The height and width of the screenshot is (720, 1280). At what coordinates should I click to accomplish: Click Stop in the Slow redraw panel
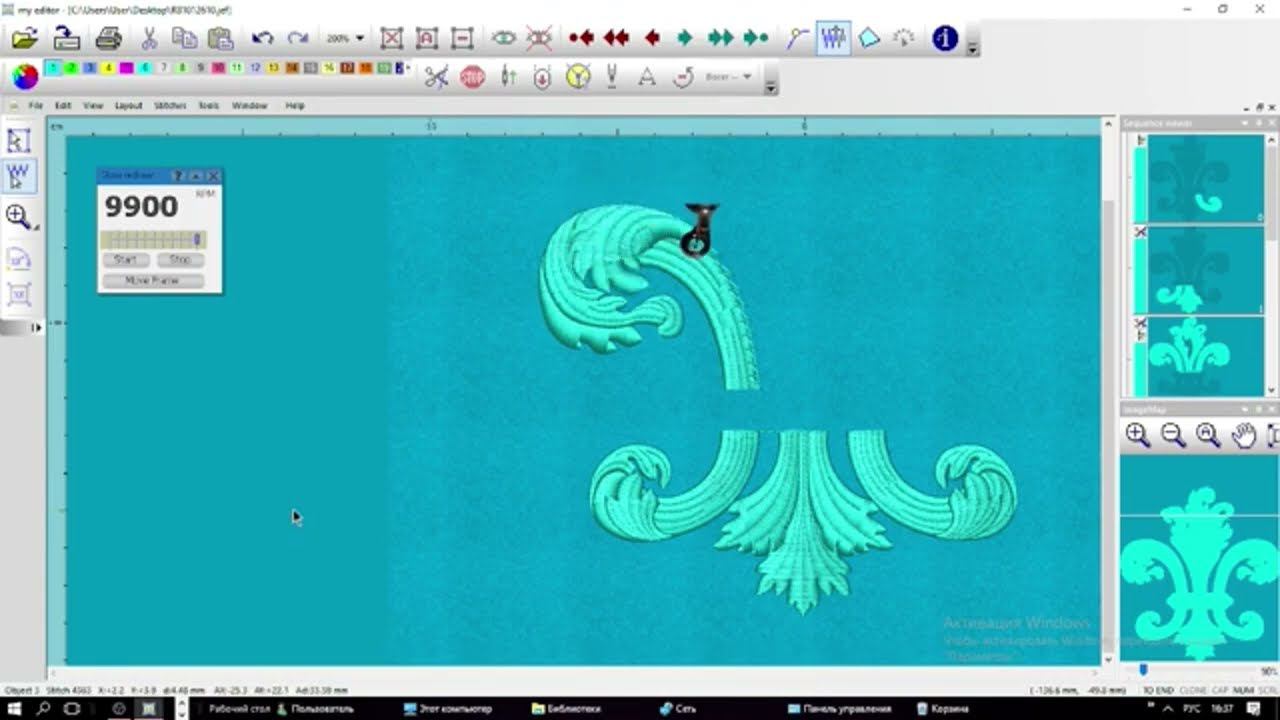tap(180, 260)
